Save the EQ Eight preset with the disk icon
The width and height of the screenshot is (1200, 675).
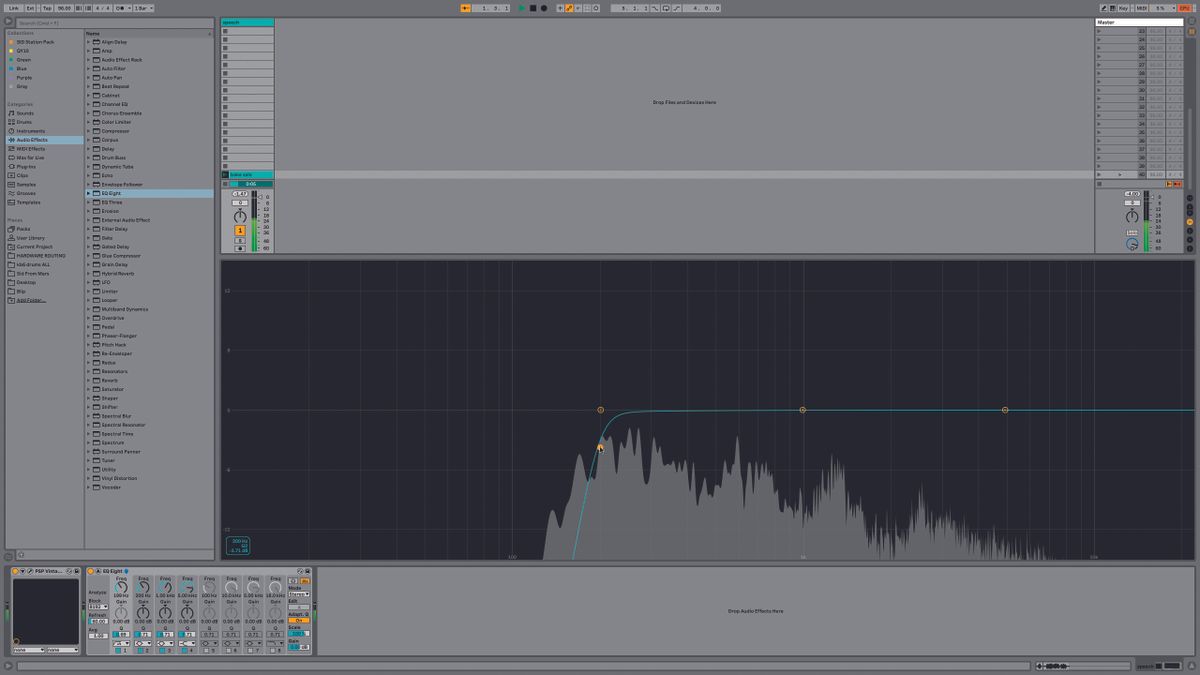[307, 571]
